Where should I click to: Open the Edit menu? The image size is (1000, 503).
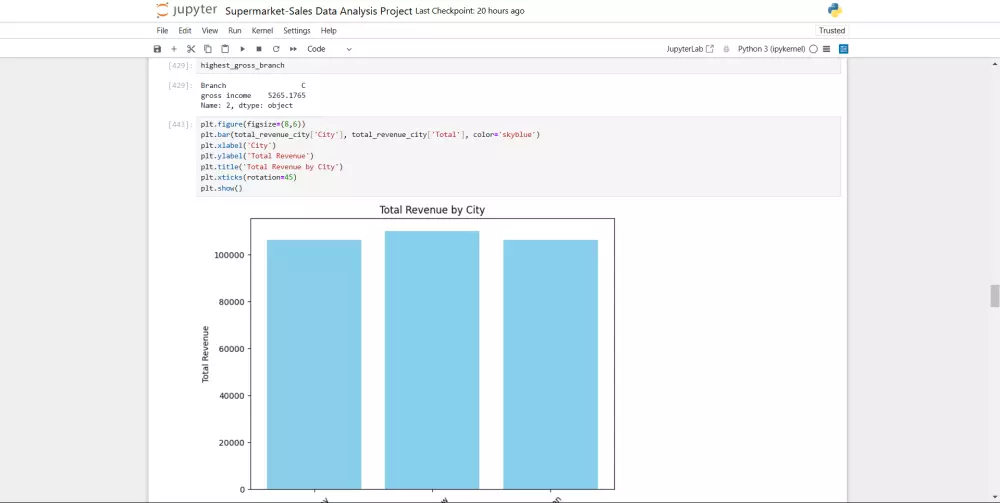185,31
